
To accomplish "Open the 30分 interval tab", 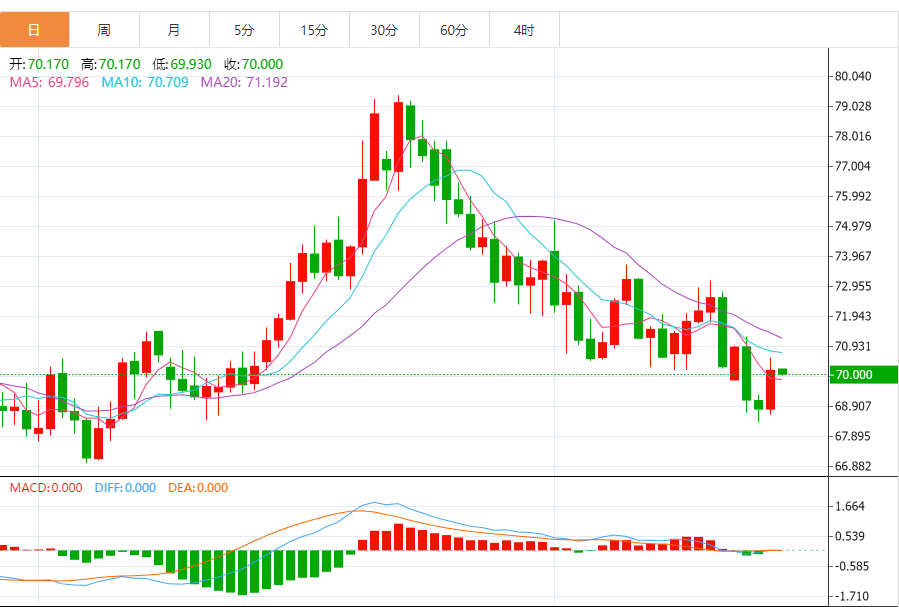I will 384,30.
